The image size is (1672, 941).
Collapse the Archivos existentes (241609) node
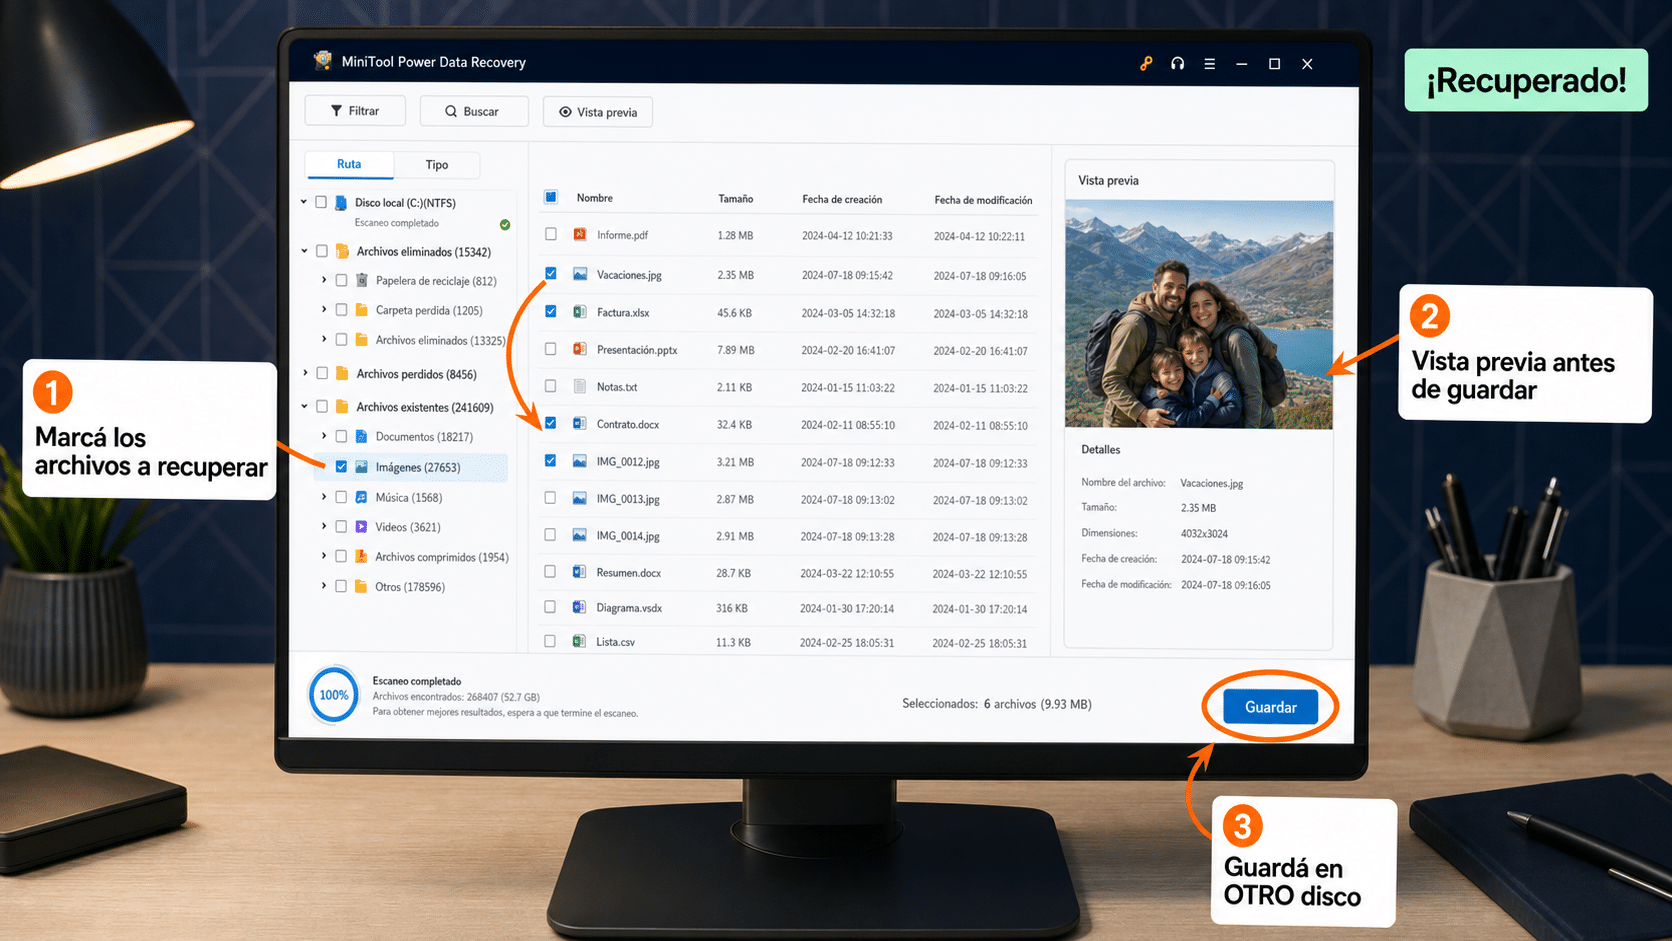click(305, 406)
